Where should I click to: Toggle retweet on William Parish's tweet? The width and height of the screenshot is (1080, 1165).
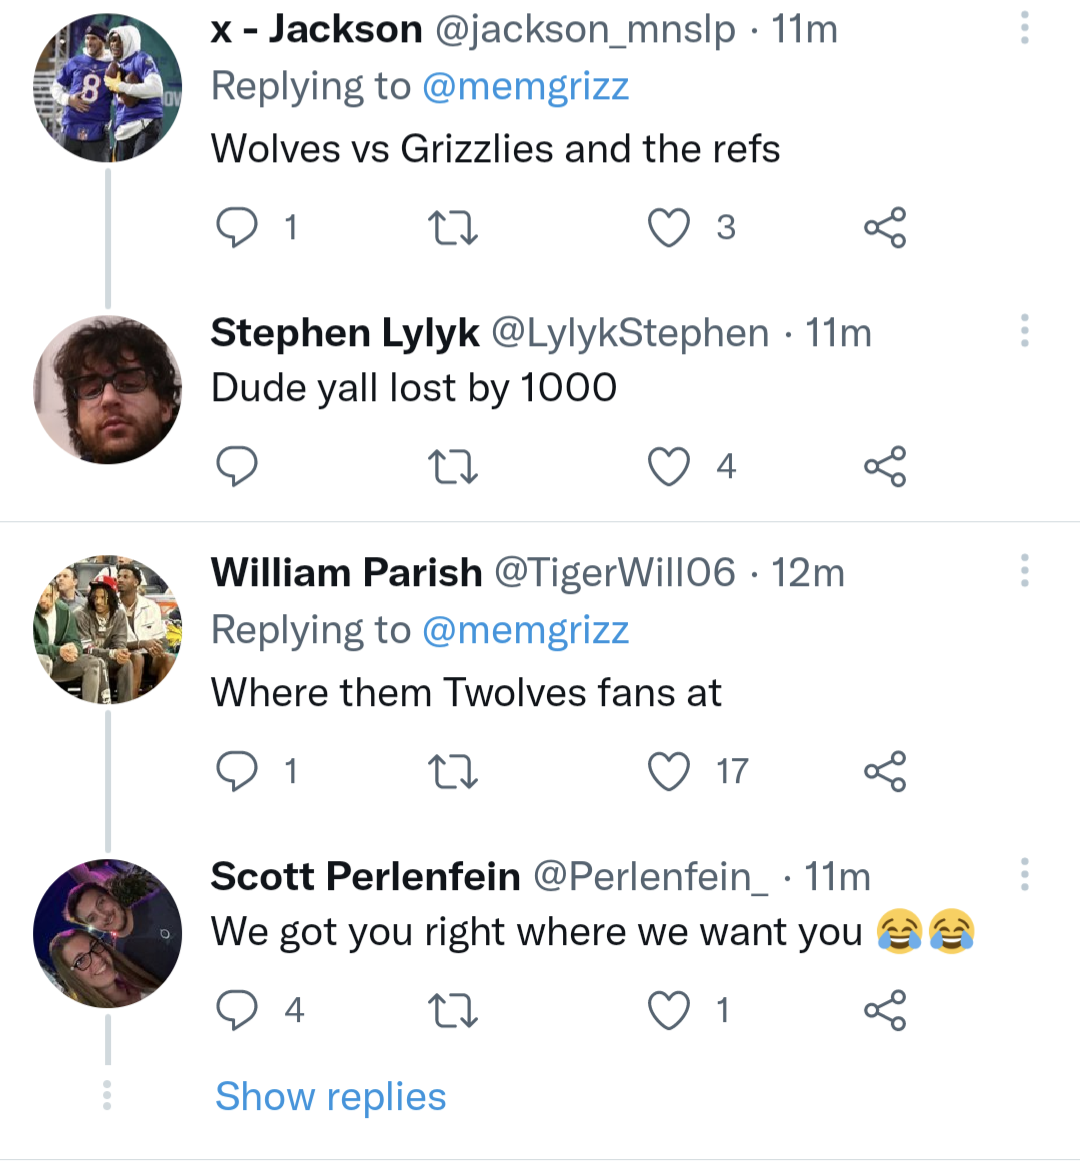(x=453, y=770)
